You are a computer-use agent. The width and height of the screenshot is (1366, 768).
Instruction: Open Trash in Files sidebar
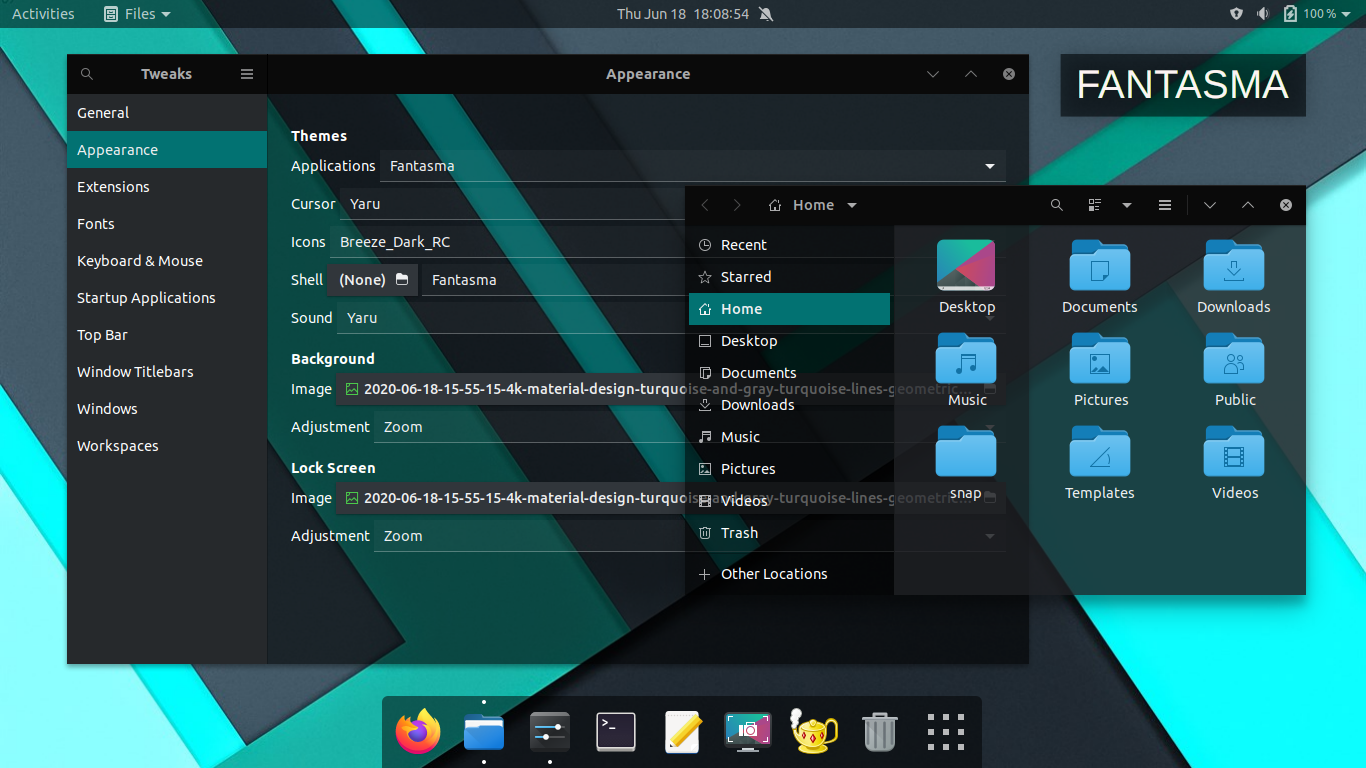(789, 533)
